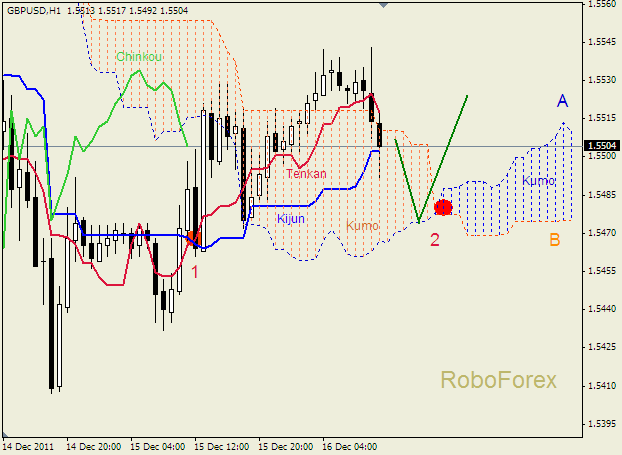This screenshot has width=622, height=455.
Task: Click the time scale start triangle at bottom left
Action: click(5, 434)
